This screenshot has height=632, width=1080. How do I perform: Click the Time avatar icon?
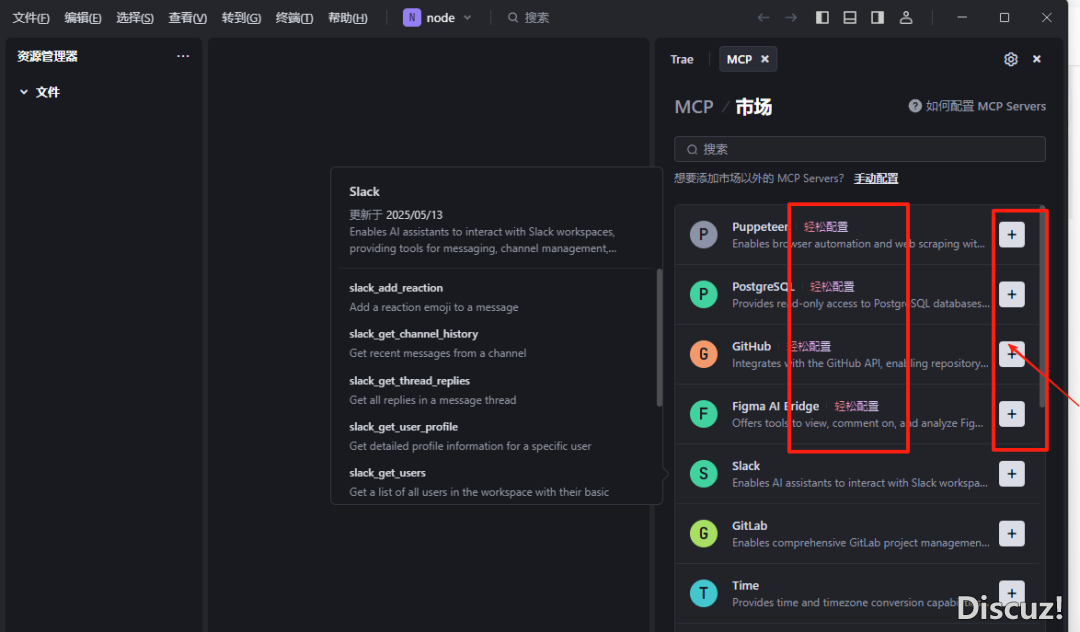point(703,593)
